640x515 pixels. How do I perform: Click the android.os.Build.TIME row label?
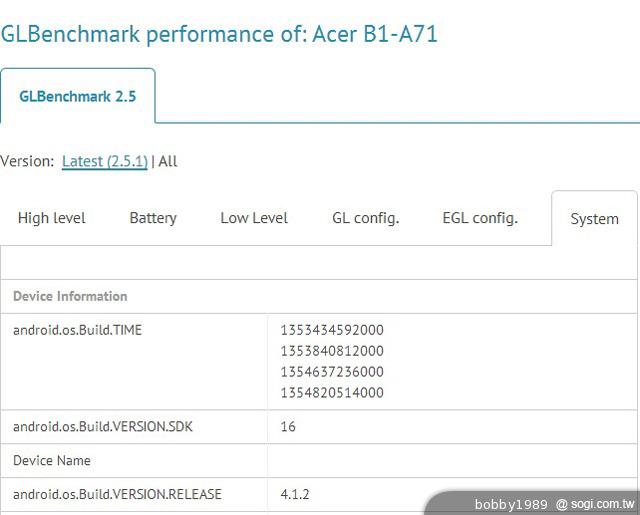77,330
